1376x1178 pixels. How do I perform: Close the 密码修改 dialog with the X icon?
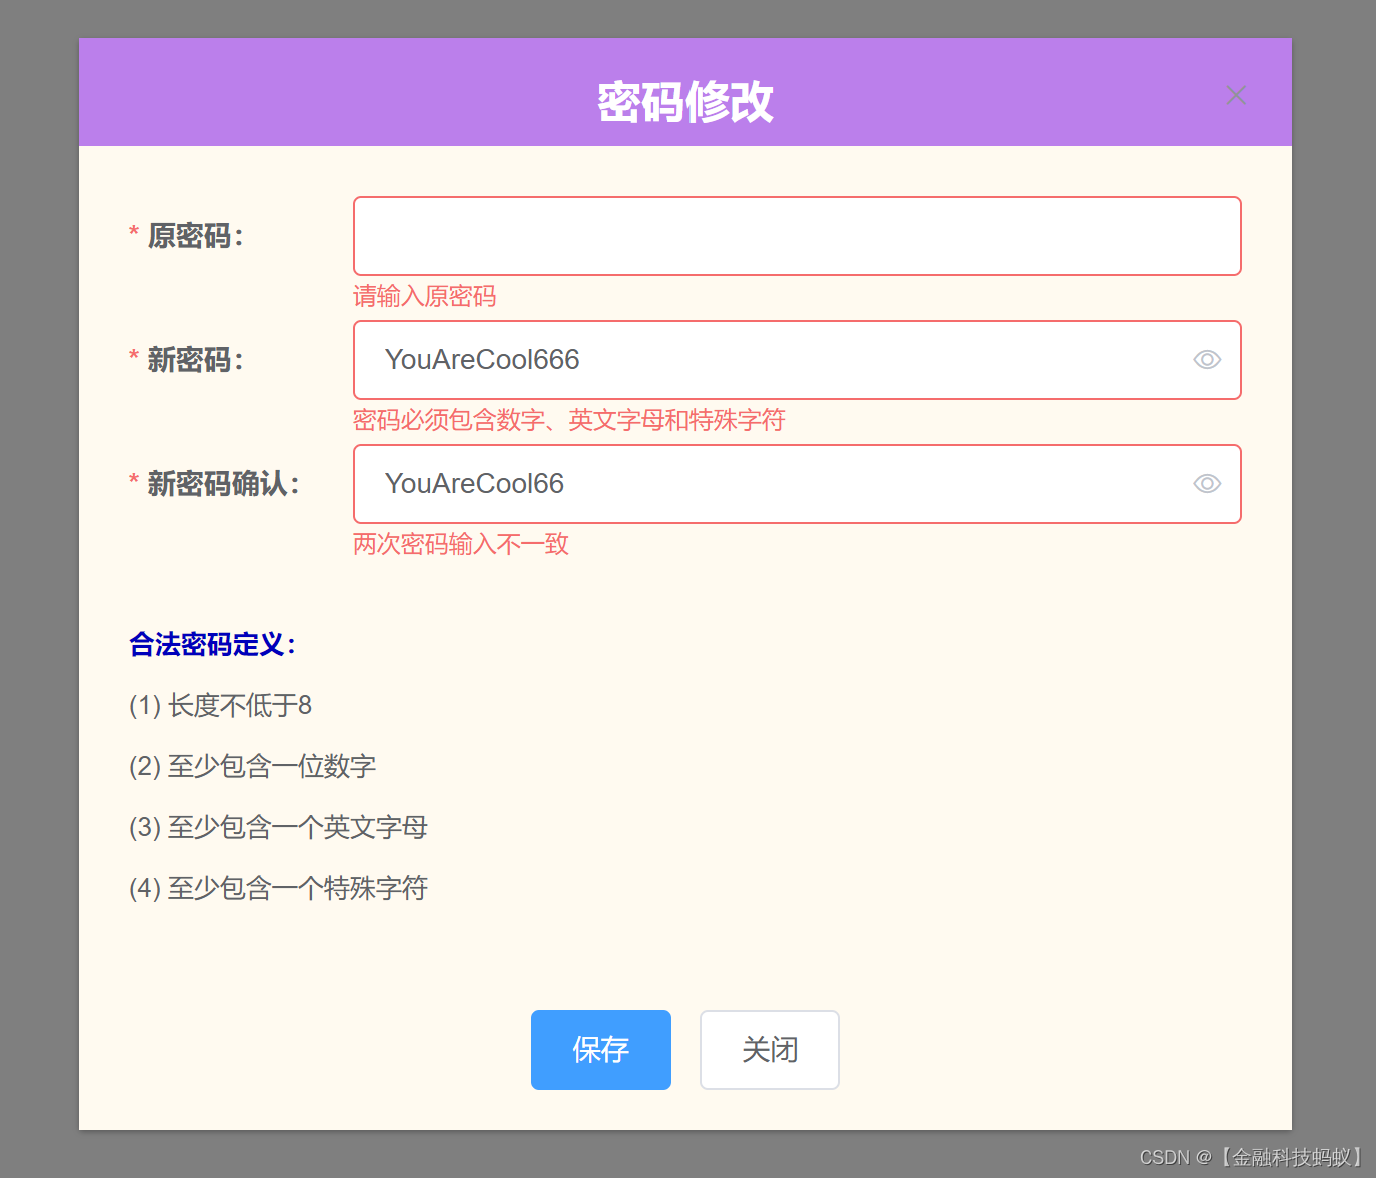1236,95
